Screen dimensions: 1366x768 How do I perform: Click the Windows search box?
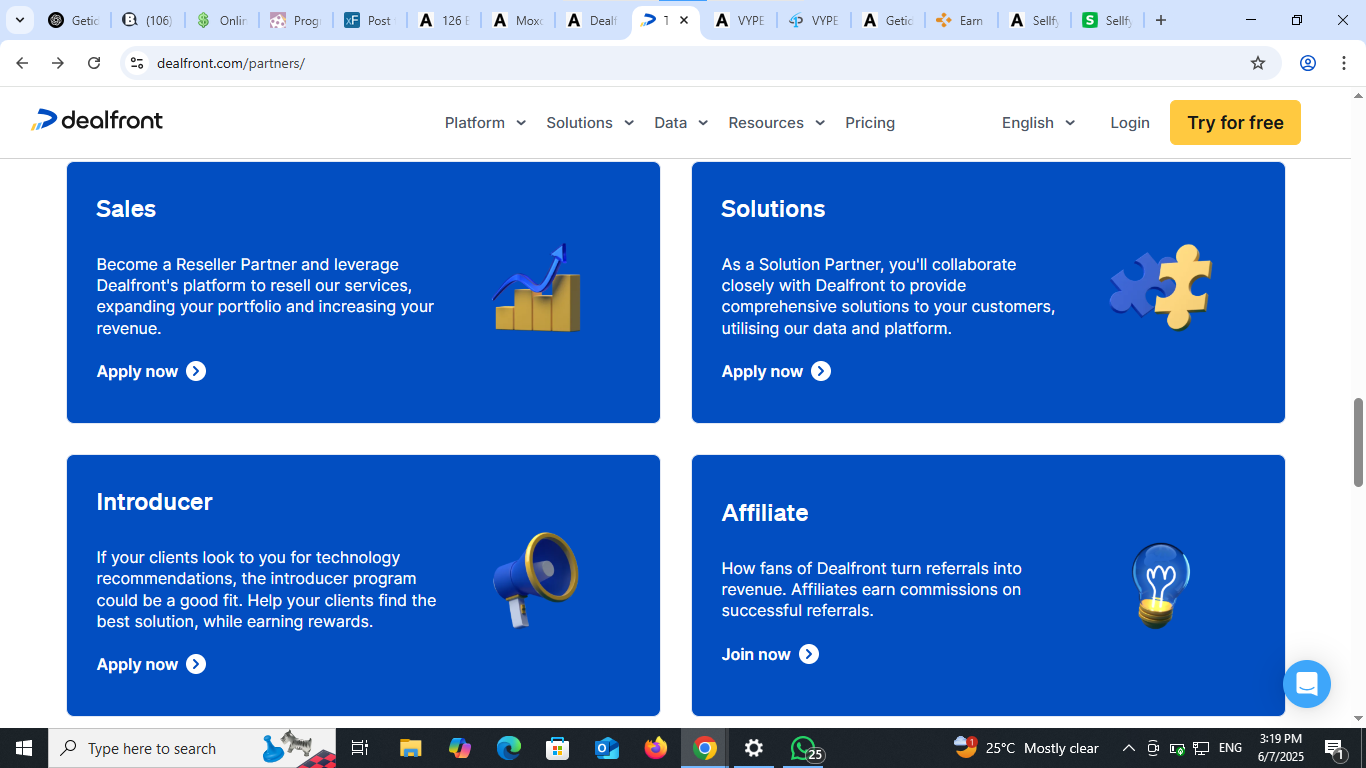point(191,748)
